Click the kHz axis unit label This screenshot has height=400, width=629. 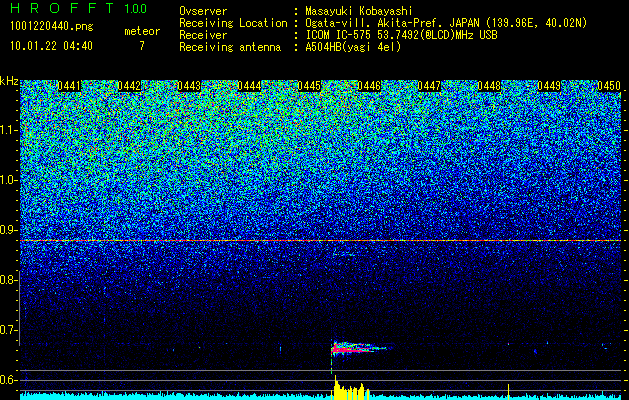(x=9, y=81)
